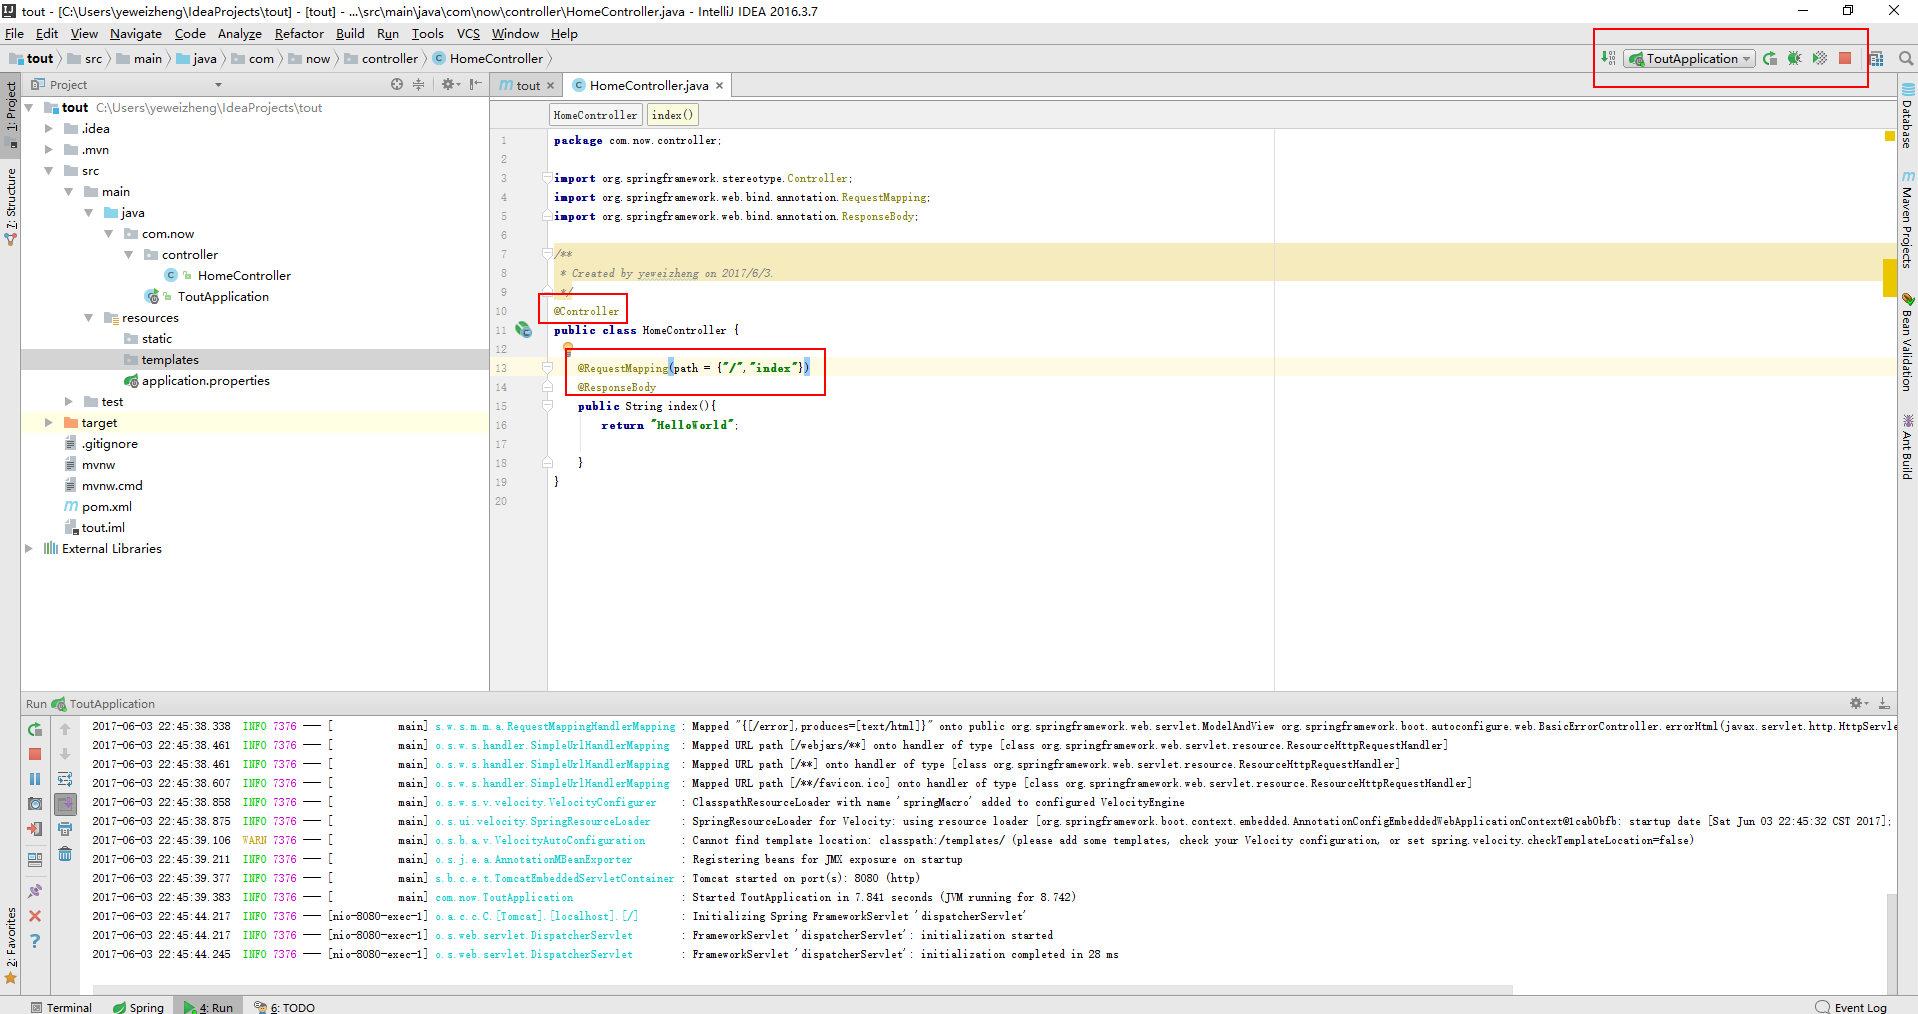The width and height of the screenshot is (1918, 1014).
Task: Hide the Project tool window
Action: click(476, 84)
